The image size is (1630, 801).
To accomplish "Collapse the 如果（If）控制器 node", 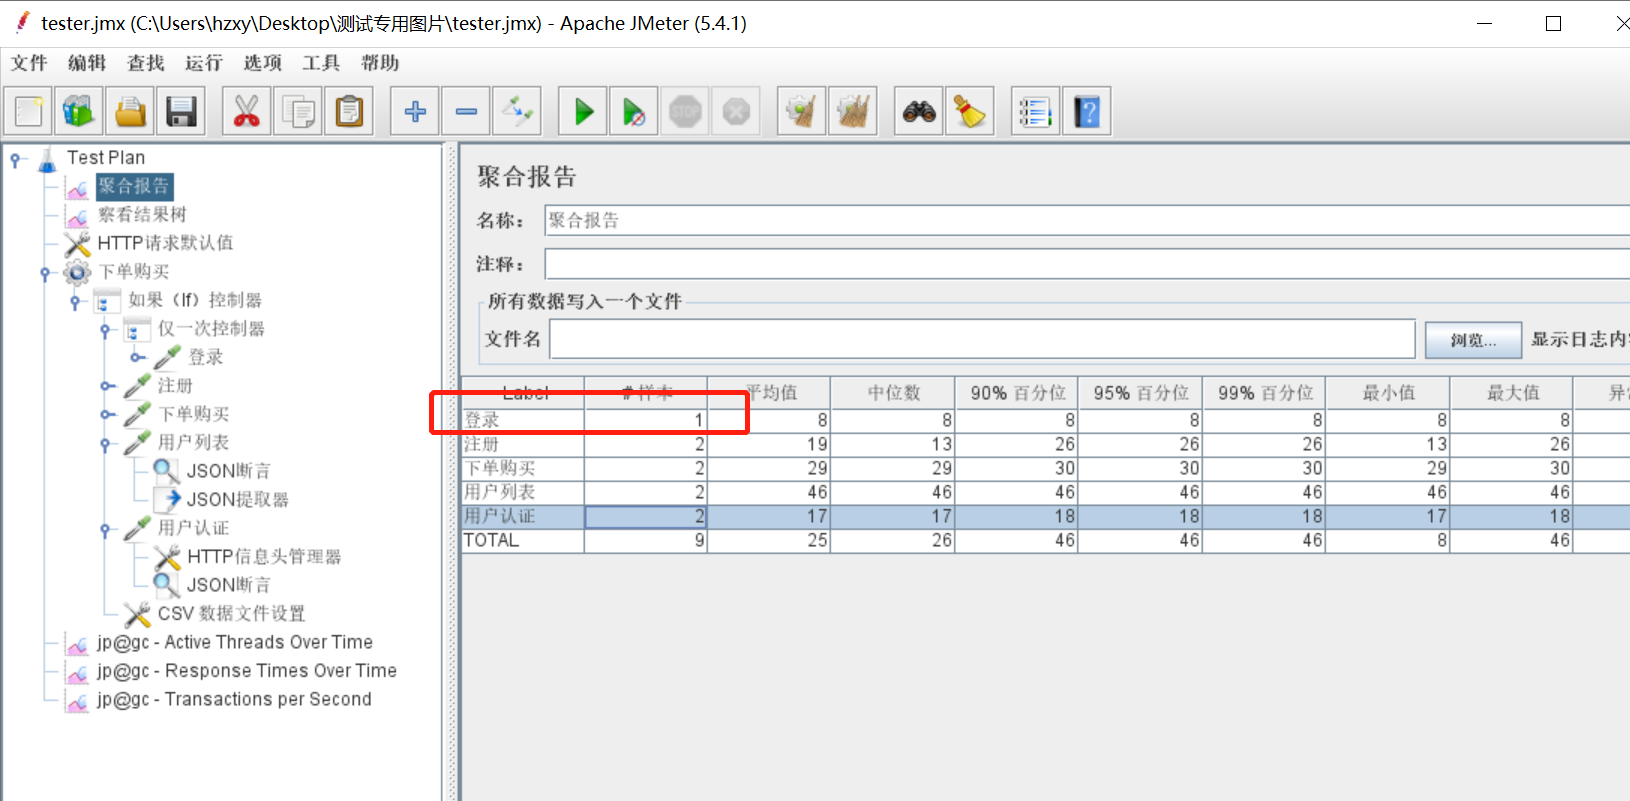I will tap(75, 301).
